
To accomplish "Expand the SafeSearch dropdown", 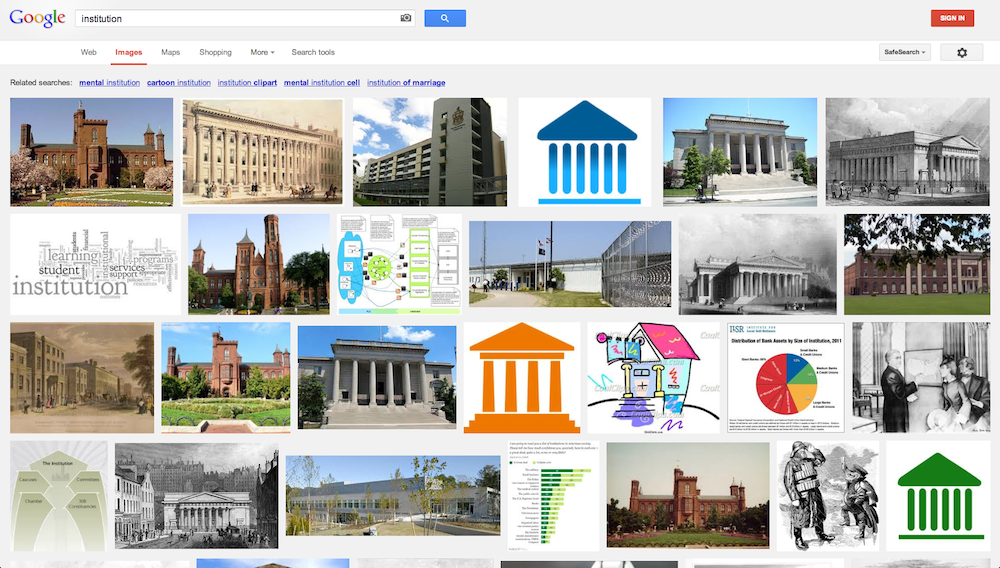I will click(904, 52).
